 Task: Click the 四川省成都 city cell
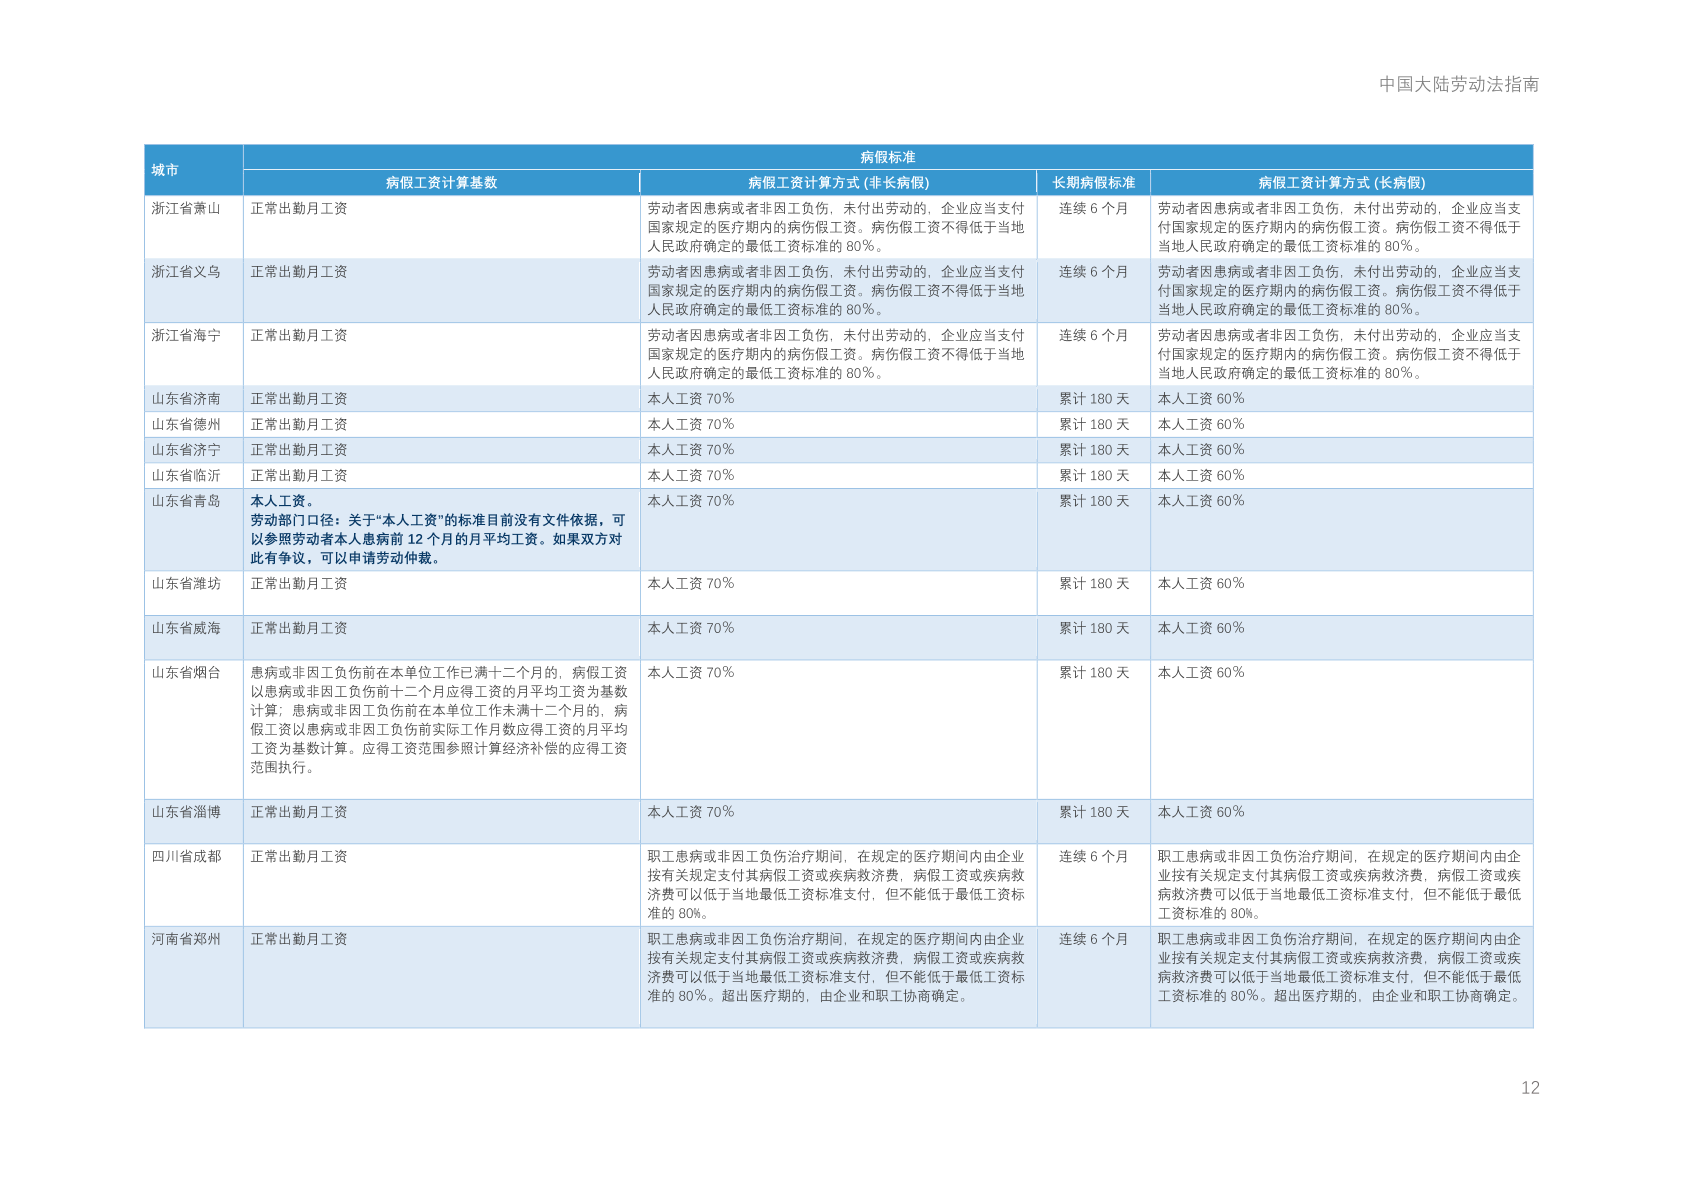pos(186,857)
